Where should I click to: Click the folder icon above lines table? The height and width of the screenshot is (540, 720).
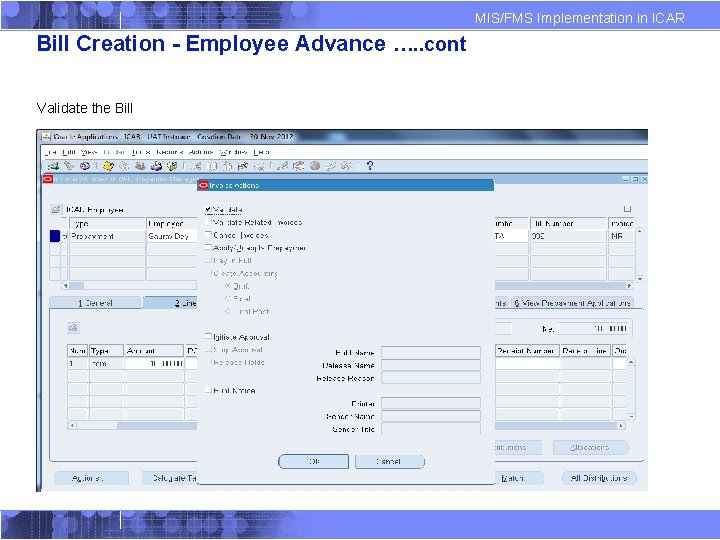click(73, 327)
